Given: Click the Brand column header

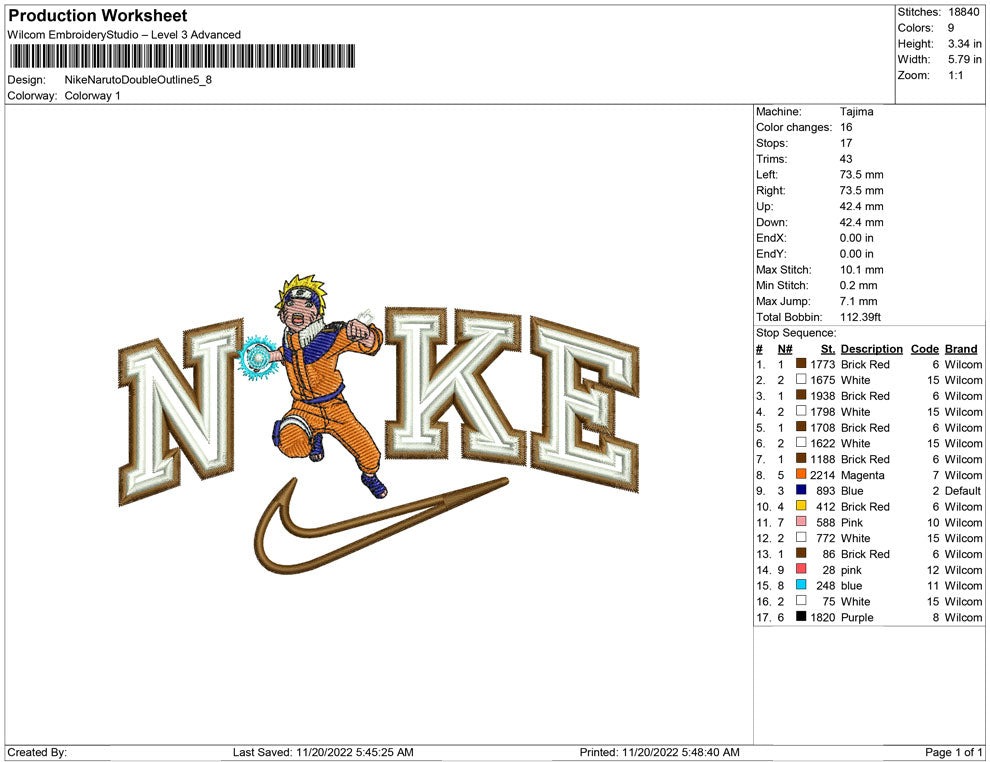Looking at the screenshot, I should tap(961, 349).
